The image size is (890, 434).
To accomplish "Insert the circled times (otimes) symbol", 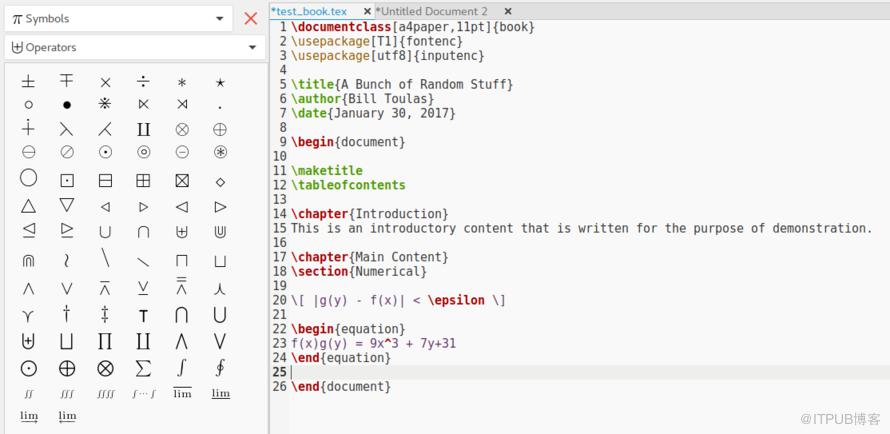I will 182,129.
